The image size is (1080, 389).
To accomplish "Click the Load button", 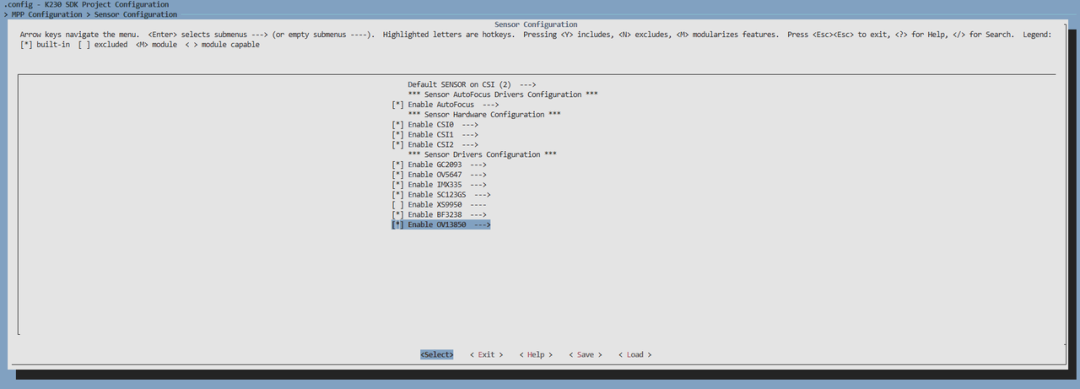I will point(635,355).
